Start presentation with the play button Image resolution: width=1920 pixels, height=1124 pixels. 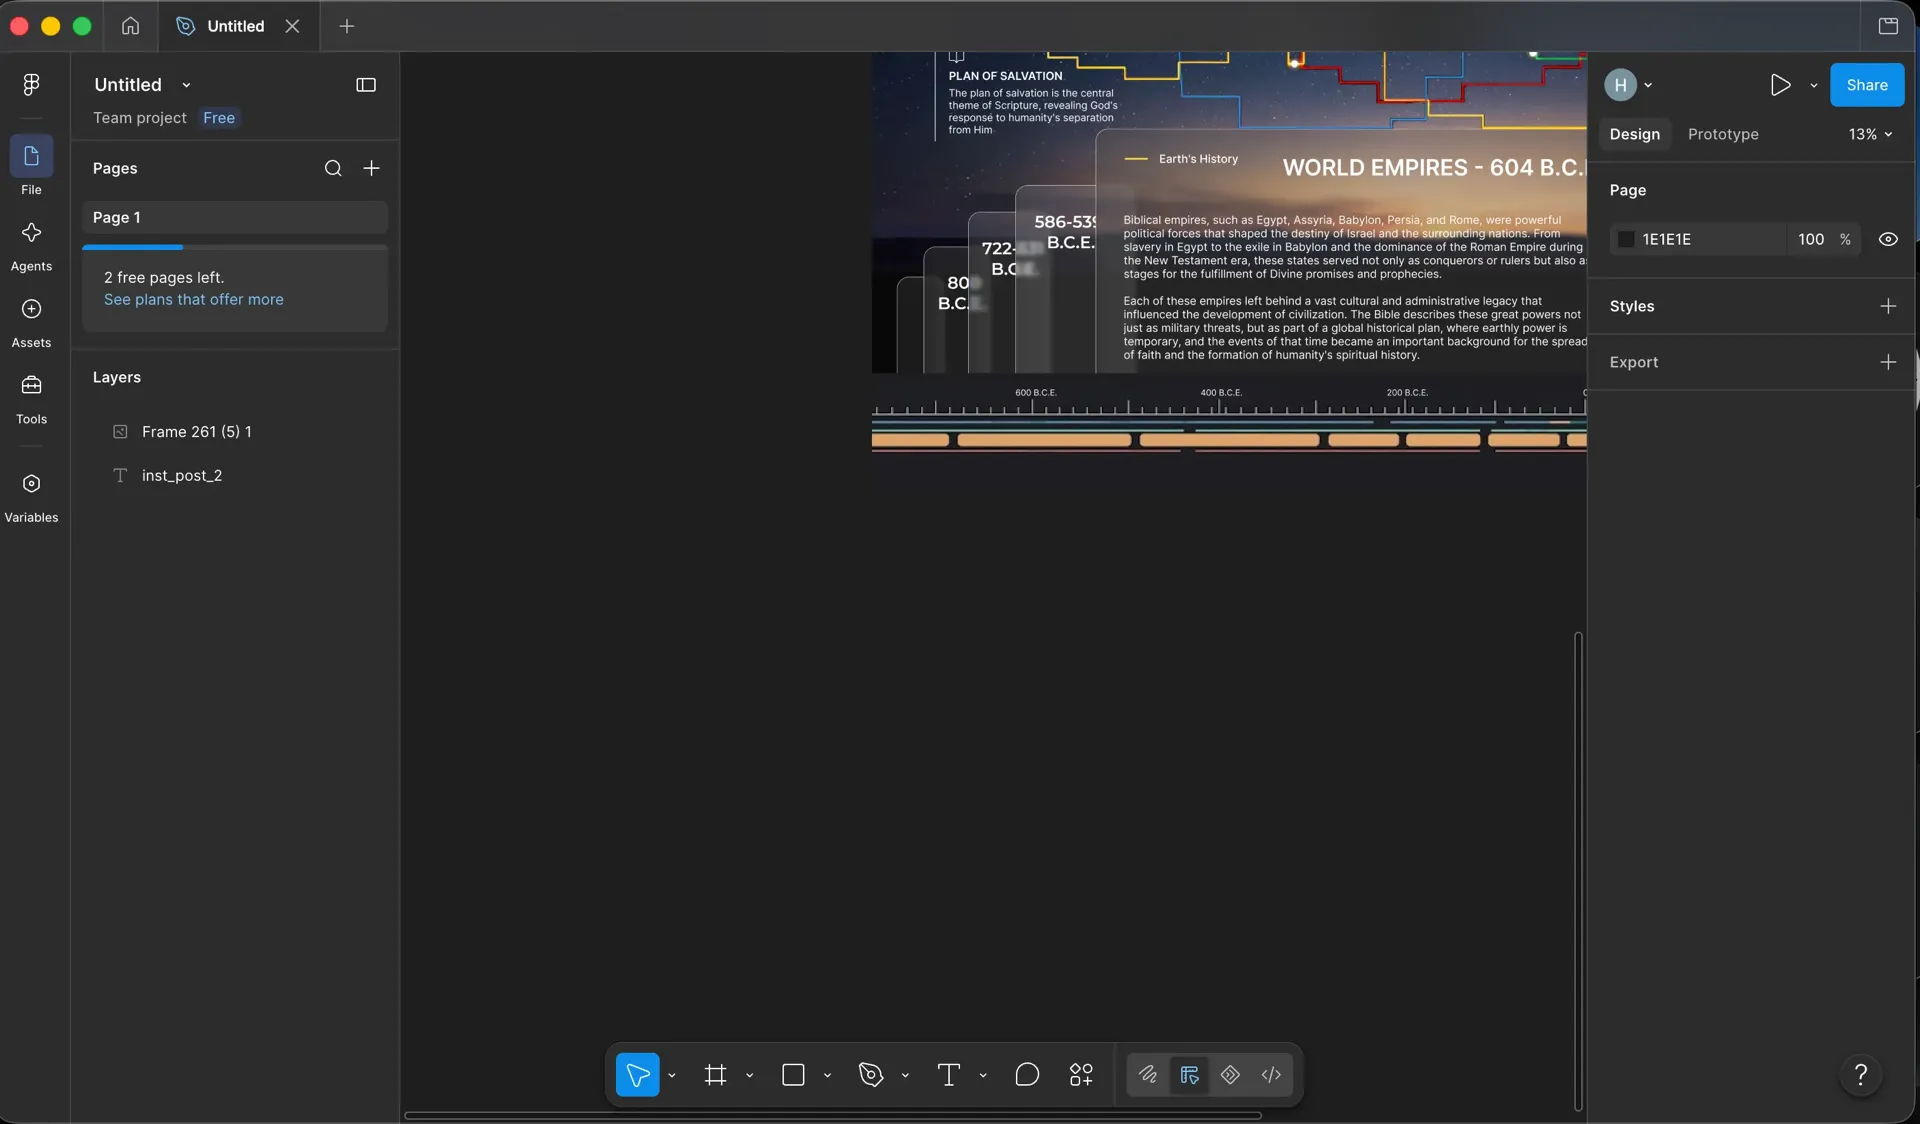1780,85
